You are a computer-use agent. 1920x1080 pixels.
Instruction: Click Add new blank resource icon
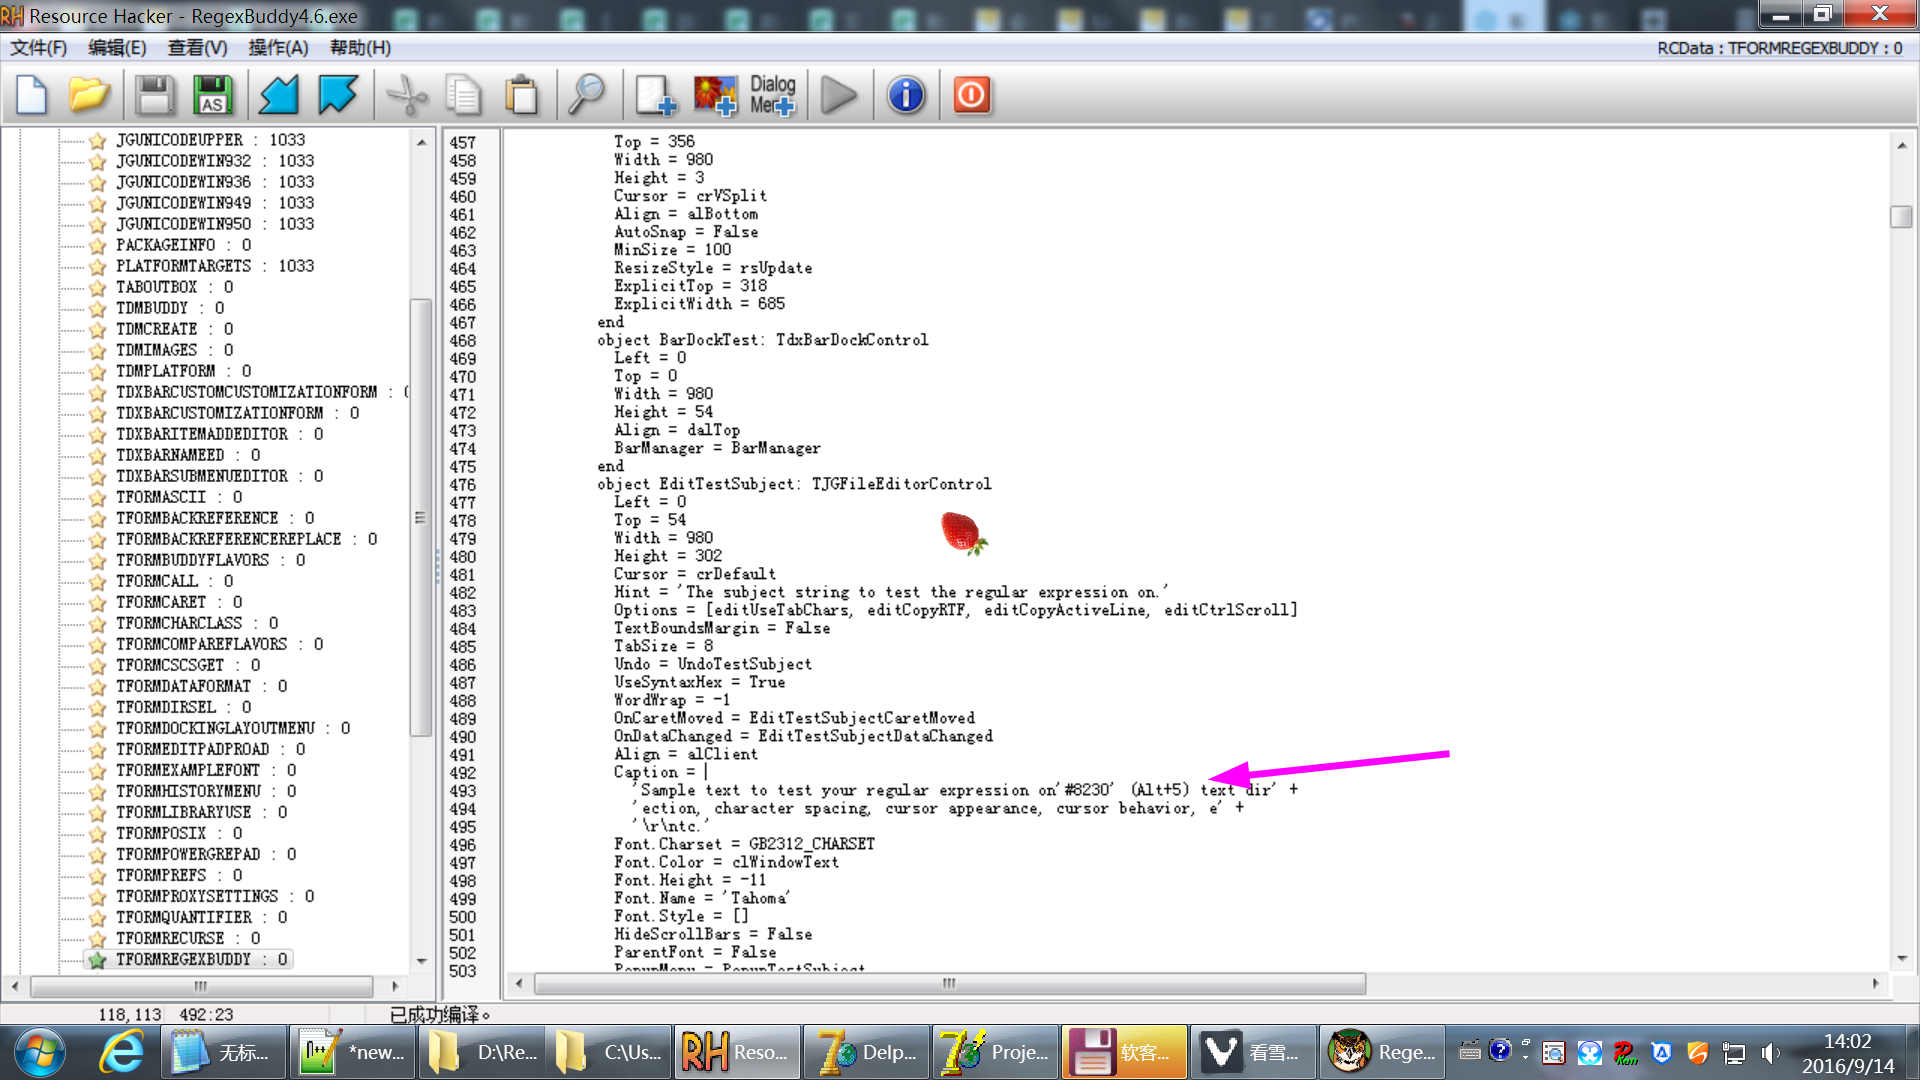(655, 95)
